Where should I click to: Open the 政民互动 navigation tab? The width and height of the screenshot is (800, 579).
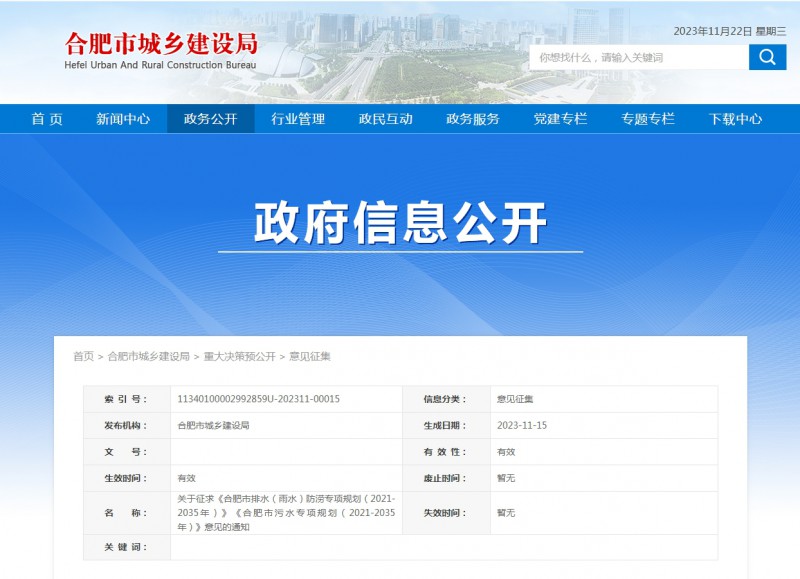point(385,119)
